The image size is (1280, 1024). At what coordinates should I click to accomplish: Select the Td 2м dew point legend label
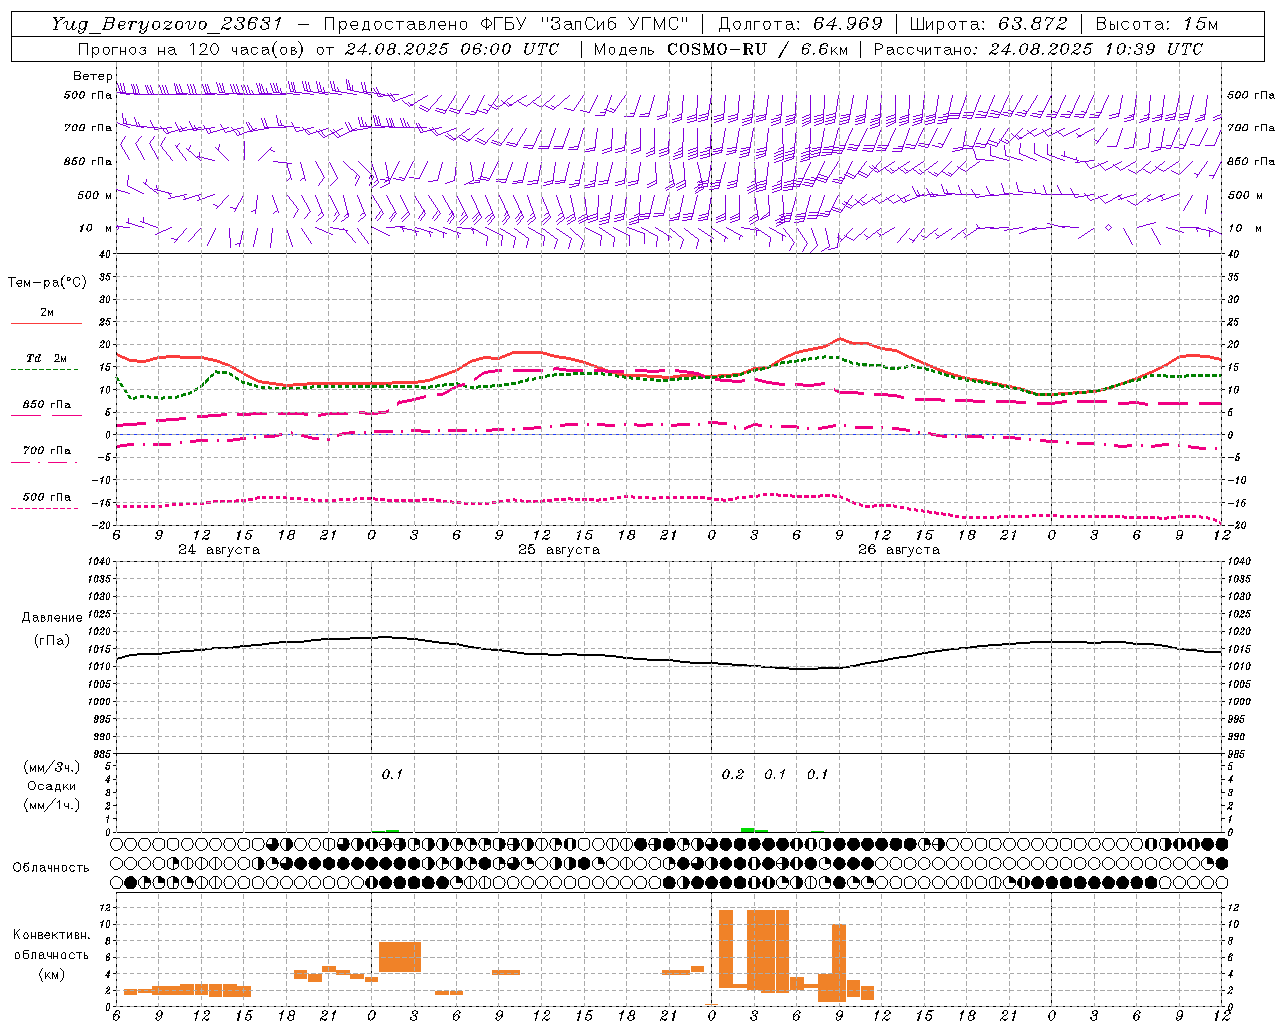(47, 358)
